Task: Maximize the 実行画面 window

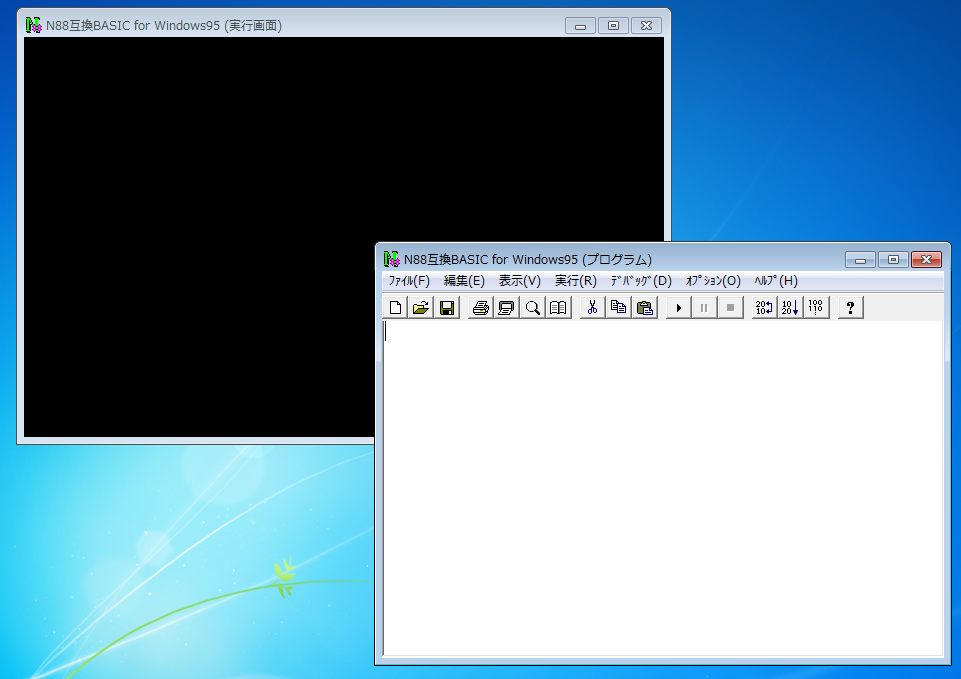Action: click(613, 26)
